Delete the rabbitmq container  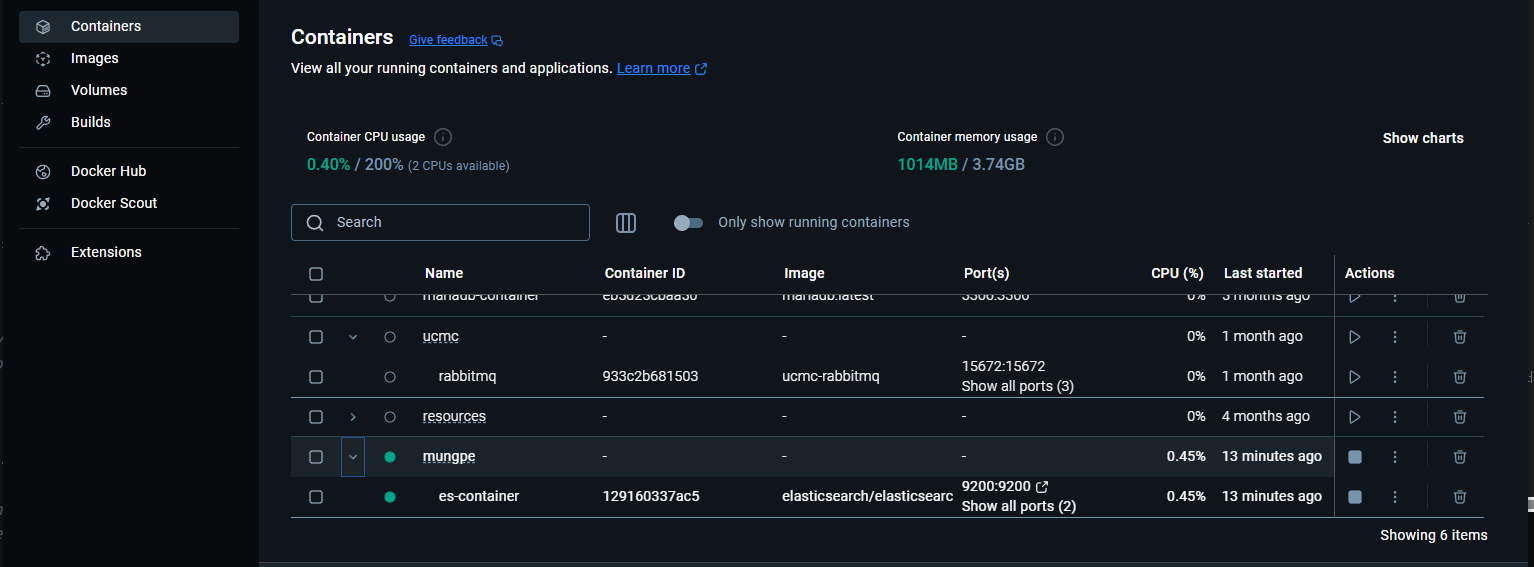[1460, 377]
